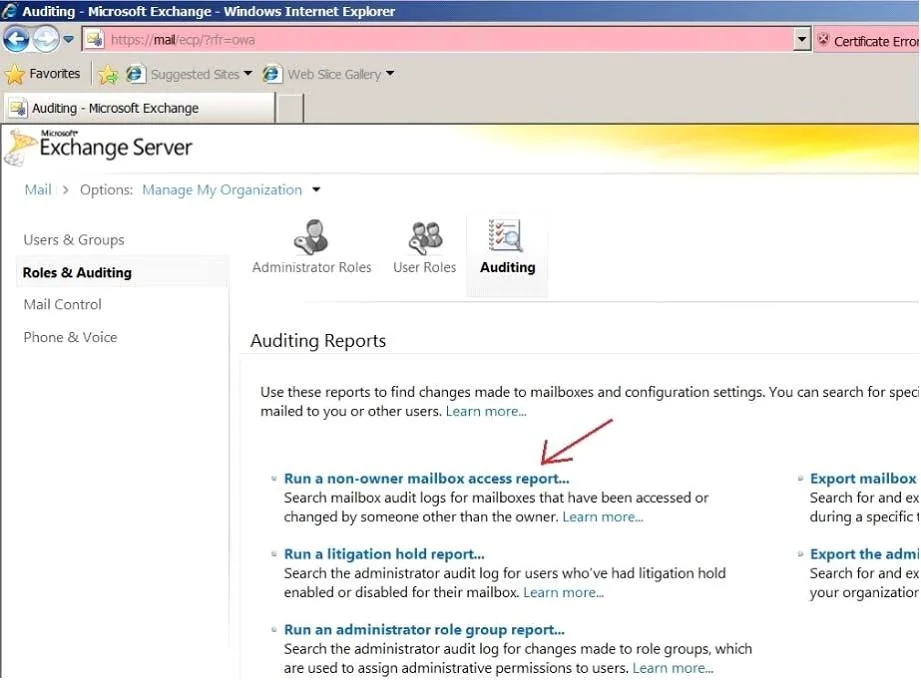Click Learn more after role group description

point(673,668)
